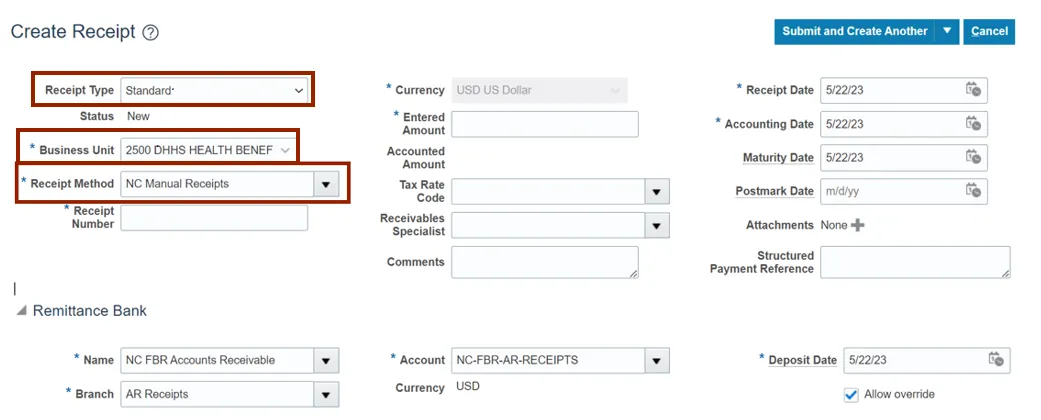Viewport: 1041px width, 420px height.
Task: Click Submit and Create Another button
Action: point(854,31)
